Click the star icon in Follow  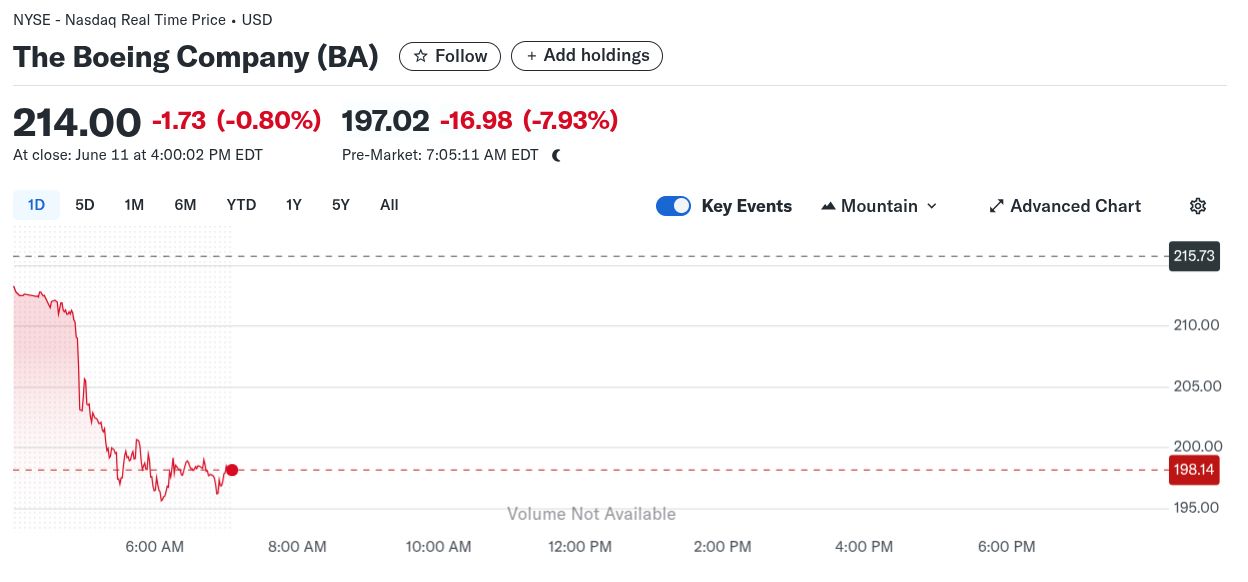click(421, 56)
